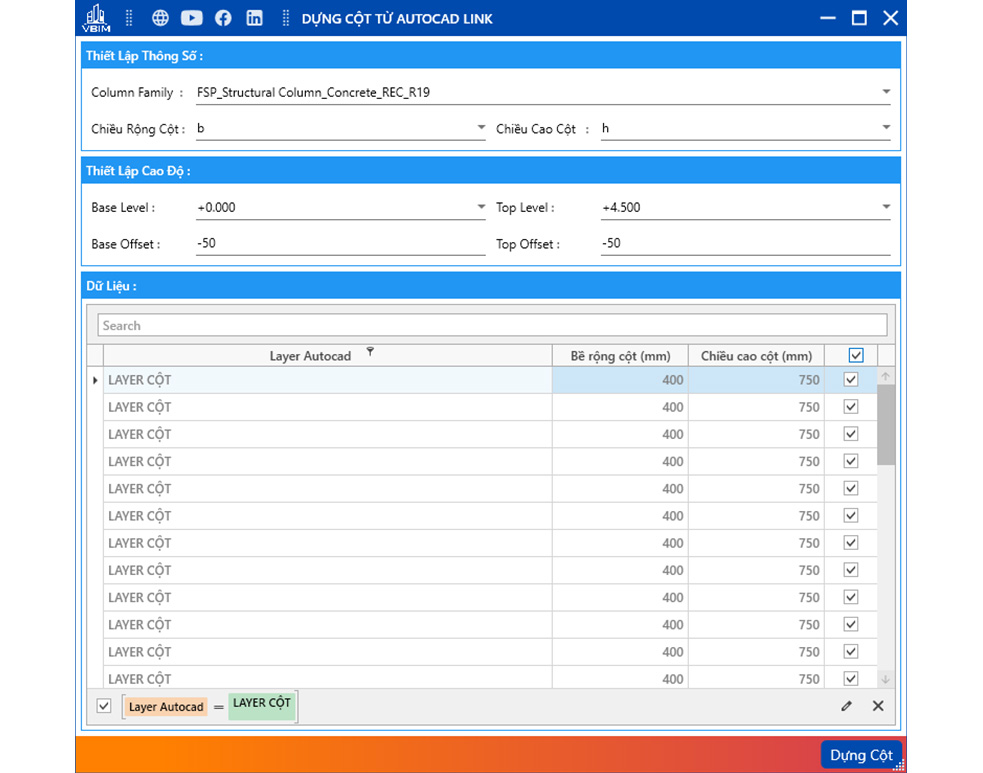The image size is (983, 773).
Task: Open the Chiều Rộng Cột dropdown
Action: pyautogui.click(x=481, y=129)
